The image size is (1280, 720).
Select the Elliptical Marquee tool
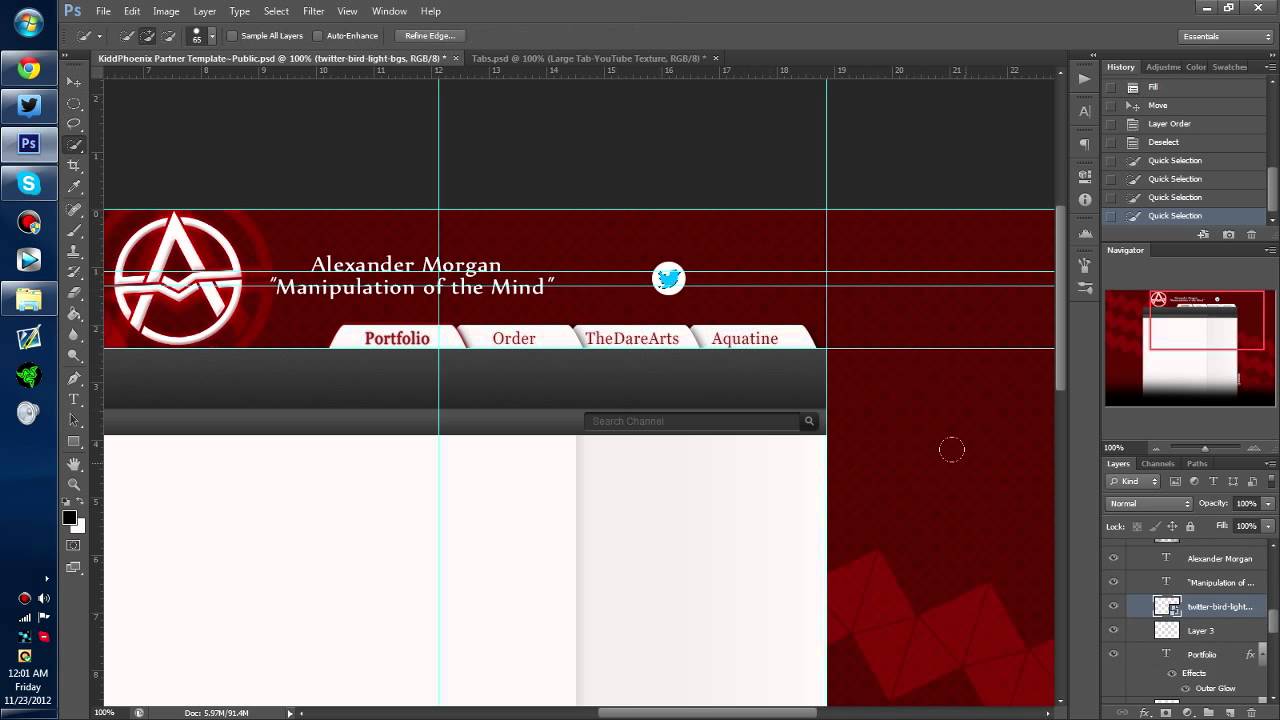74,103
